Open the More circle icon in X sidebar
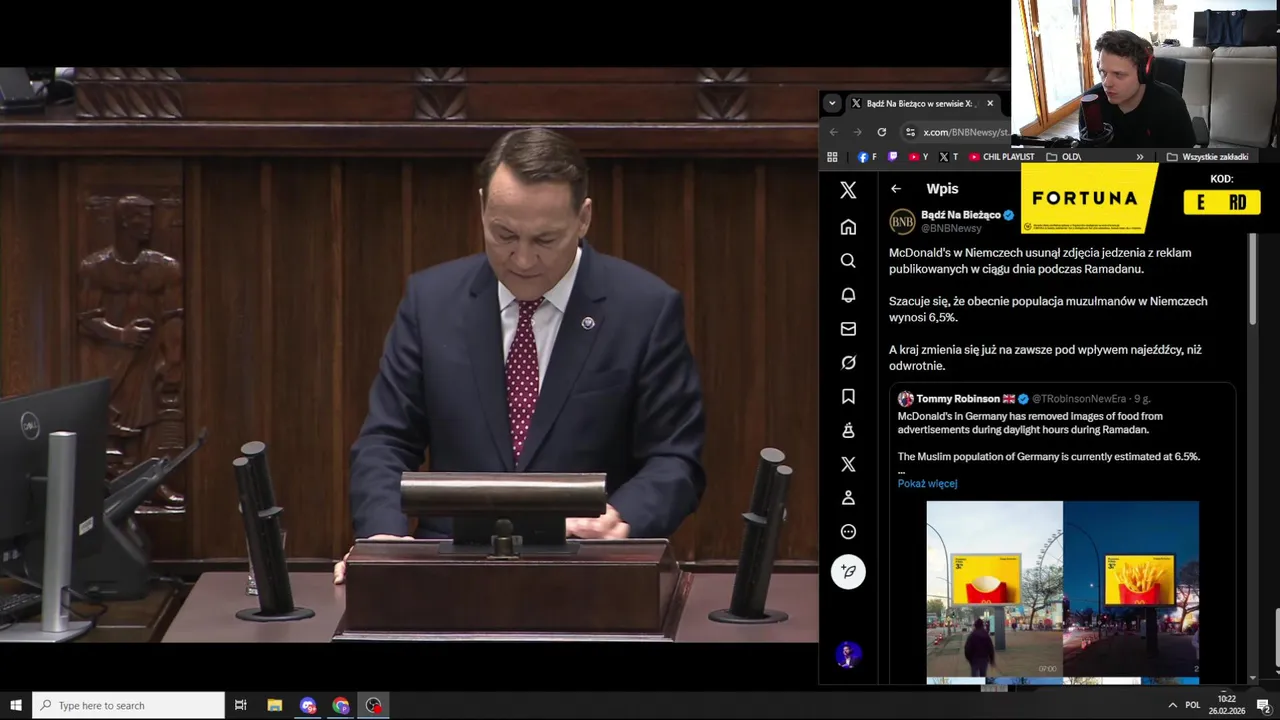 point(848,532)
